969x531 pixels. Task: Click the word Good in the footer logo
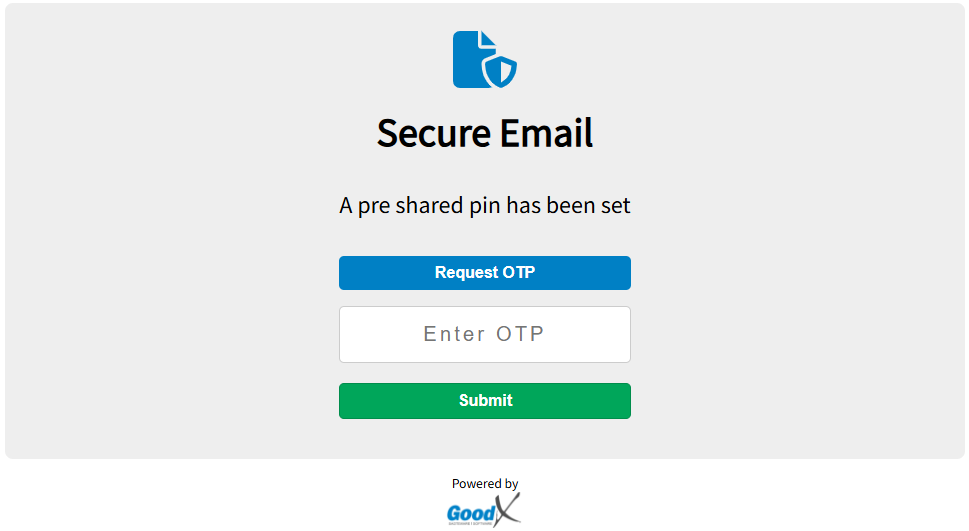[468, 513]
